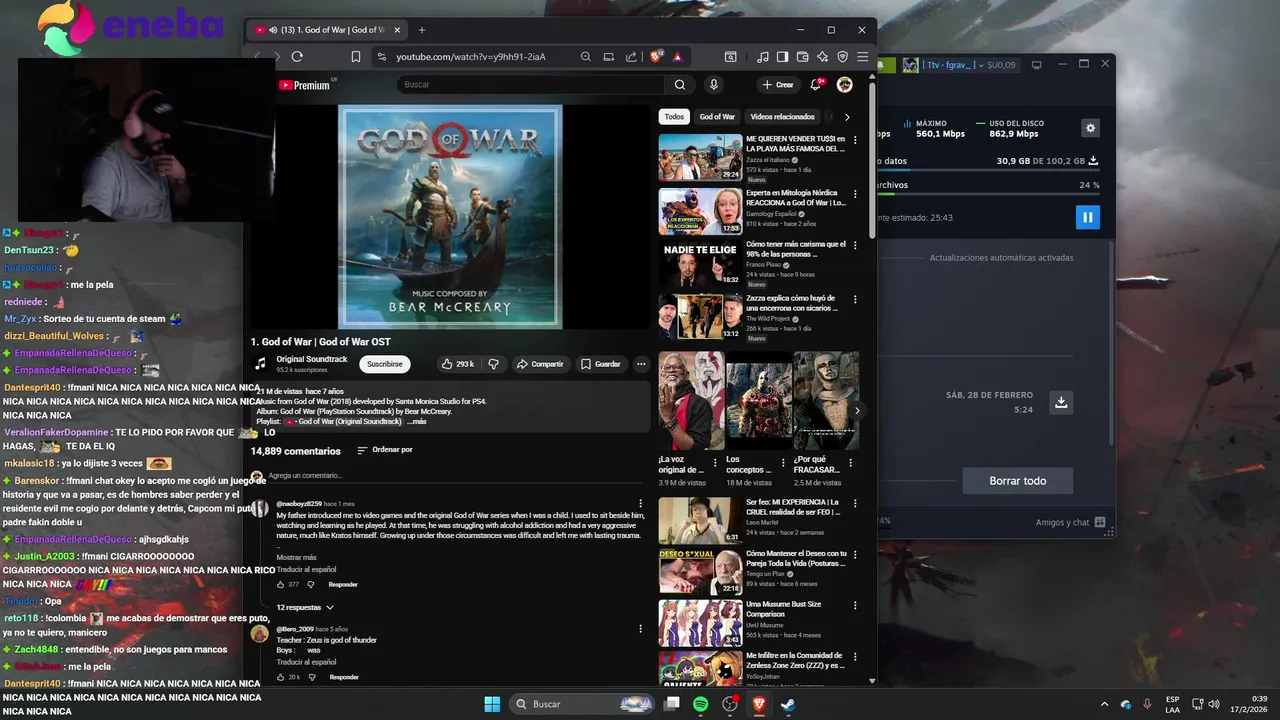Viewport: 1280px width, 720px height.
Task: Open the Brave Shields lion icon
Action: click(656, 57)
